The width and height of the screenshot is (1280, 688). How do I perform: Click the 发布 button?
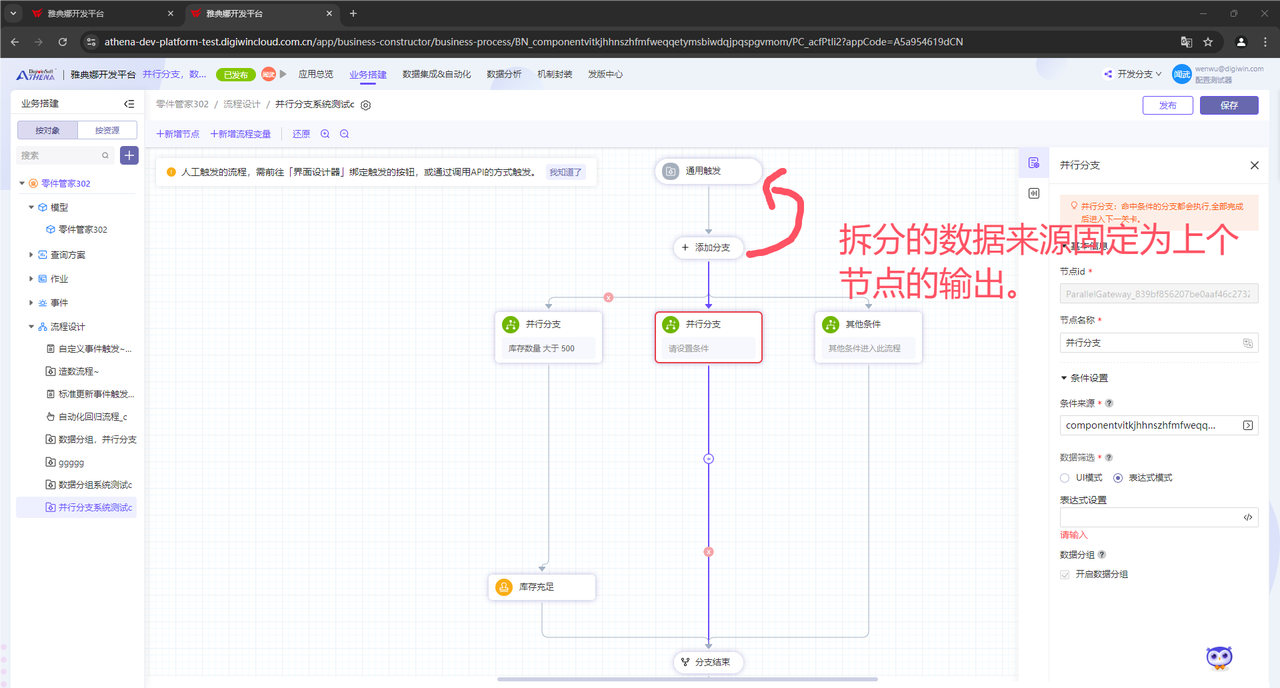1168,105
